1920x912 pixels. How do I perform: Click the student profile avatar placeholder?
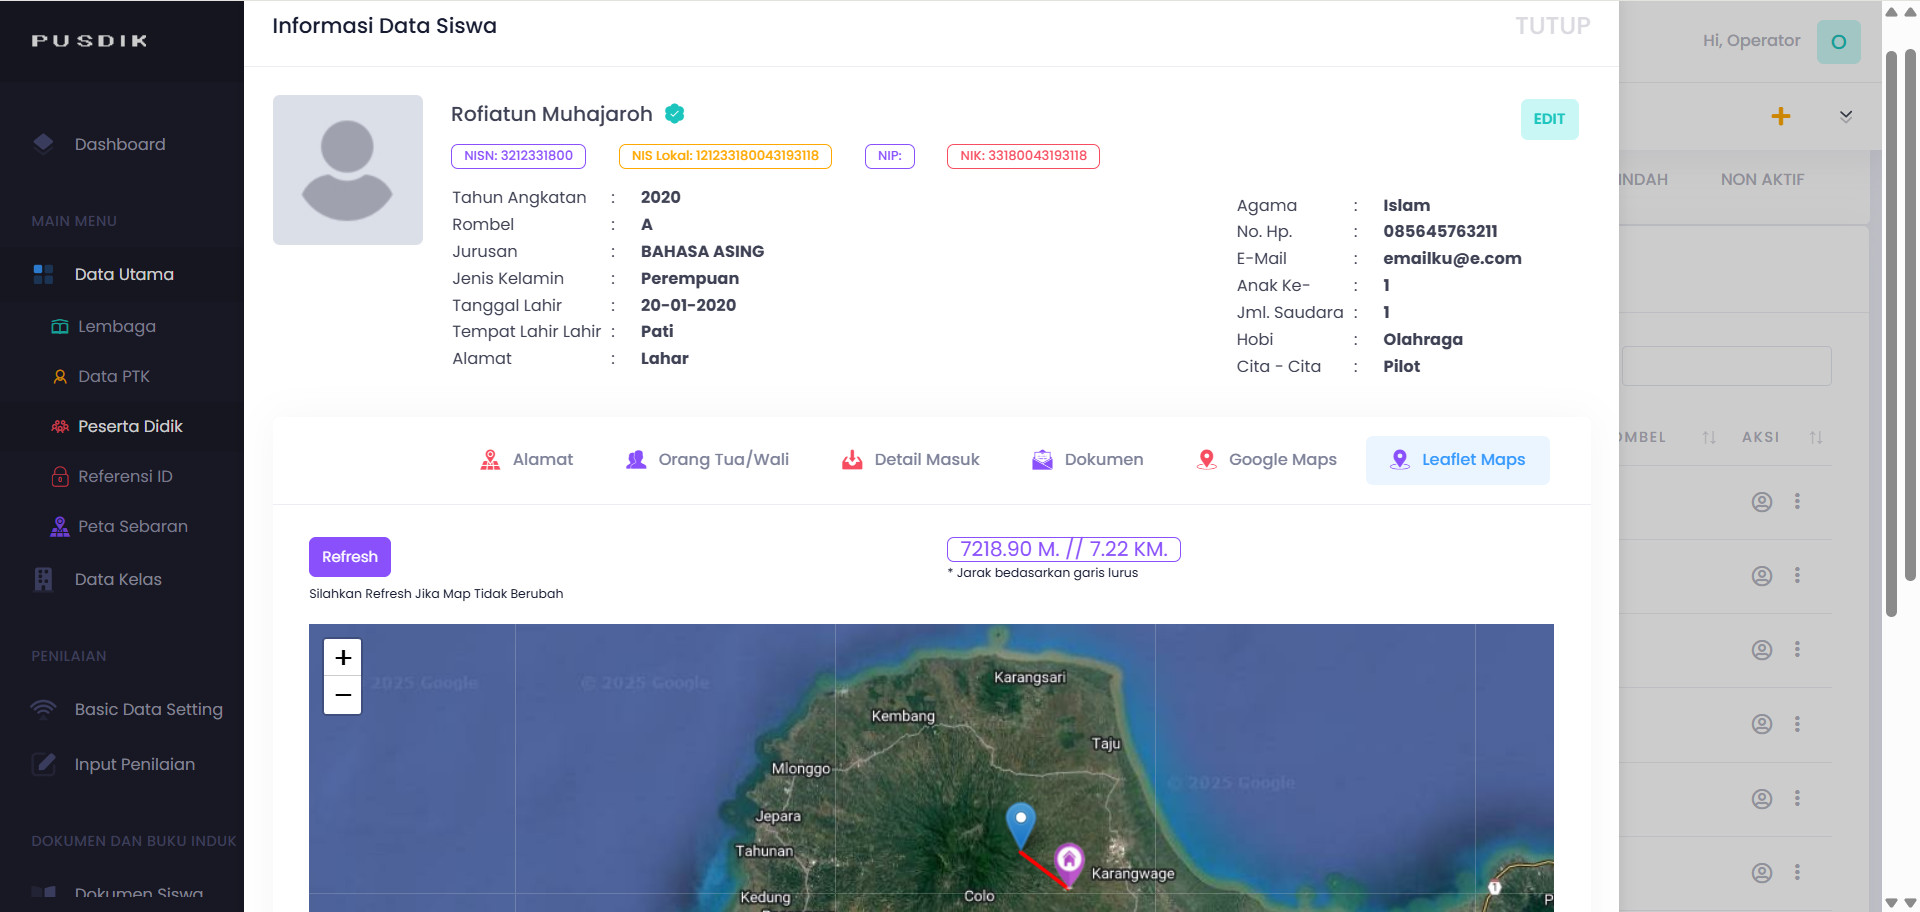pyautogui.click(x=347, y=170)
